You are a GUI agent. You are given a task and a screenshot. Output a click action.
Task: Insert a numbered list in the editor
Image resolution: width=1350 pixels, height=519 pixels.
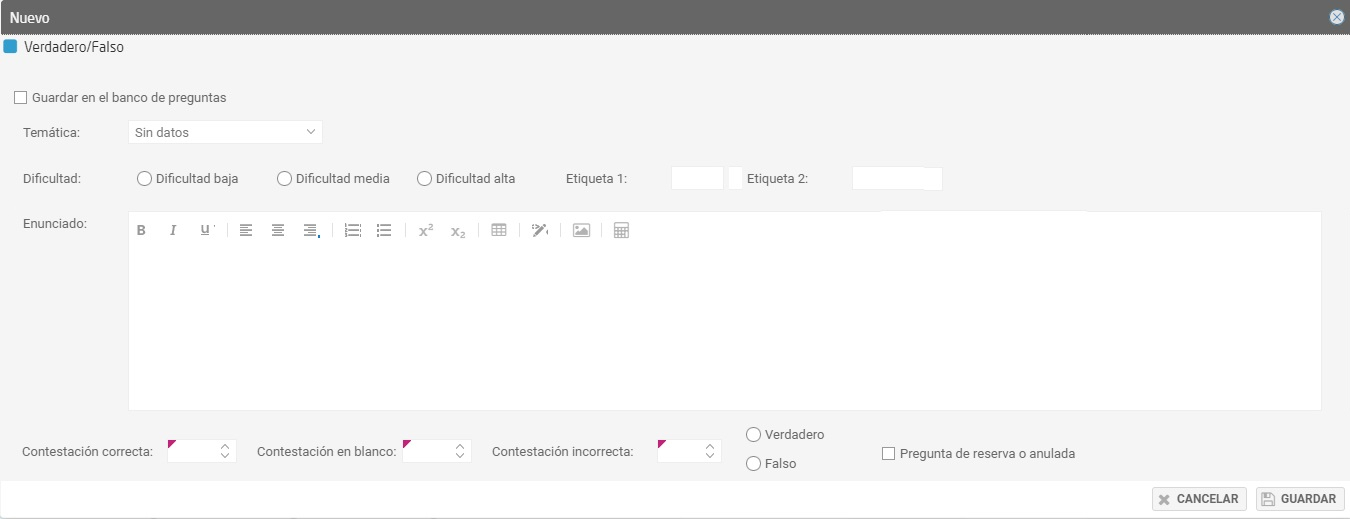coord(352,231)
